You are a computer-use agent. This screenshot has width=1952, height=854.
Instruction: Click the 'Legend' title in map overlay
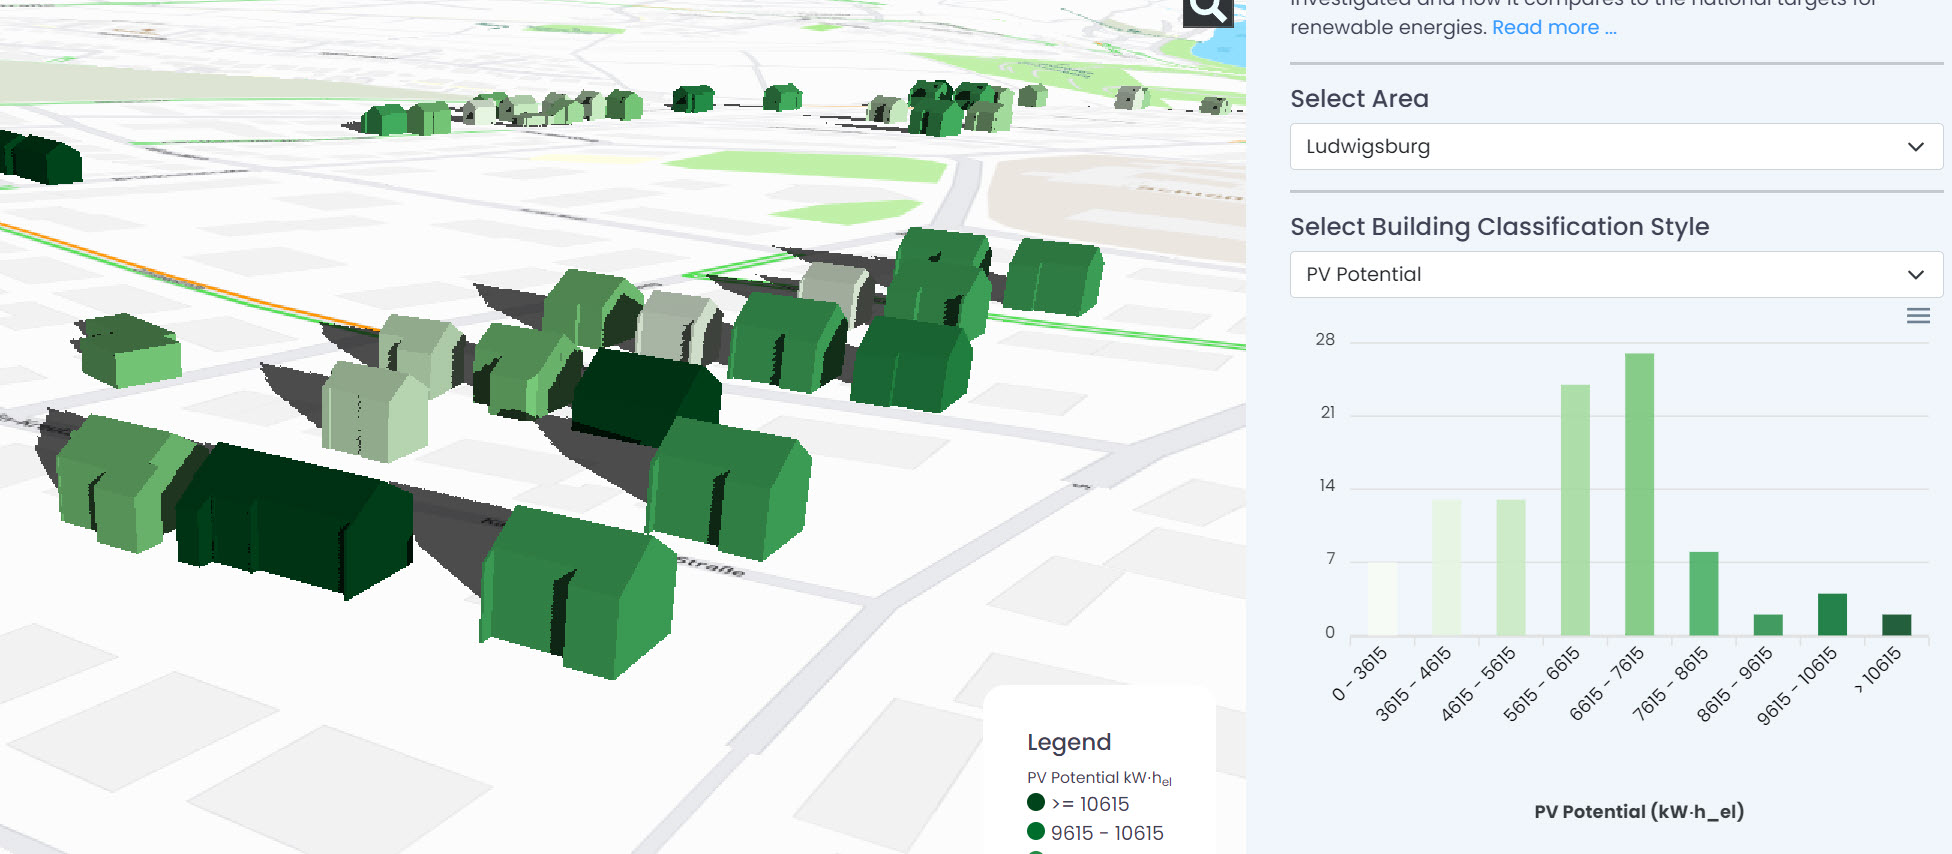1069,742
